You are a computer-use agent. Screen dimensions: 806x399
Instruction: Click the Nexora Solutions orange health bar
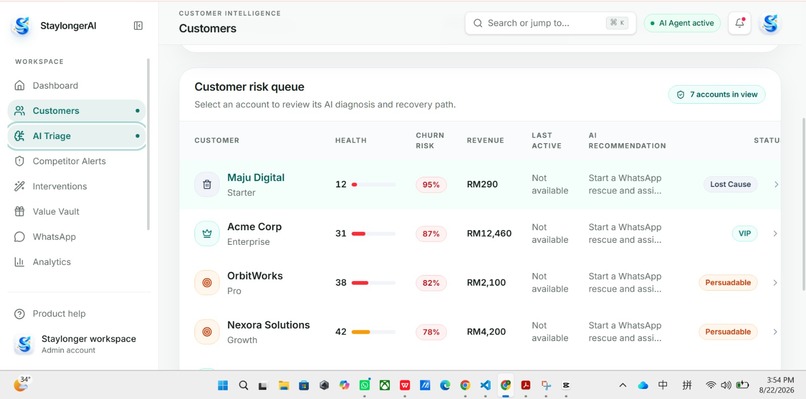pos(374,332)
